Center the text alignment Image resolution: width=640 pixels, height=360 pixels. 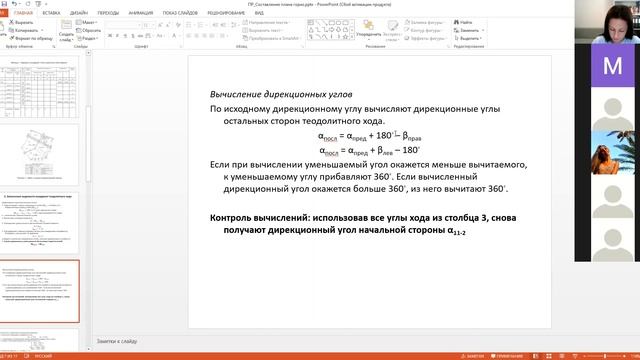tap(196, 36)
